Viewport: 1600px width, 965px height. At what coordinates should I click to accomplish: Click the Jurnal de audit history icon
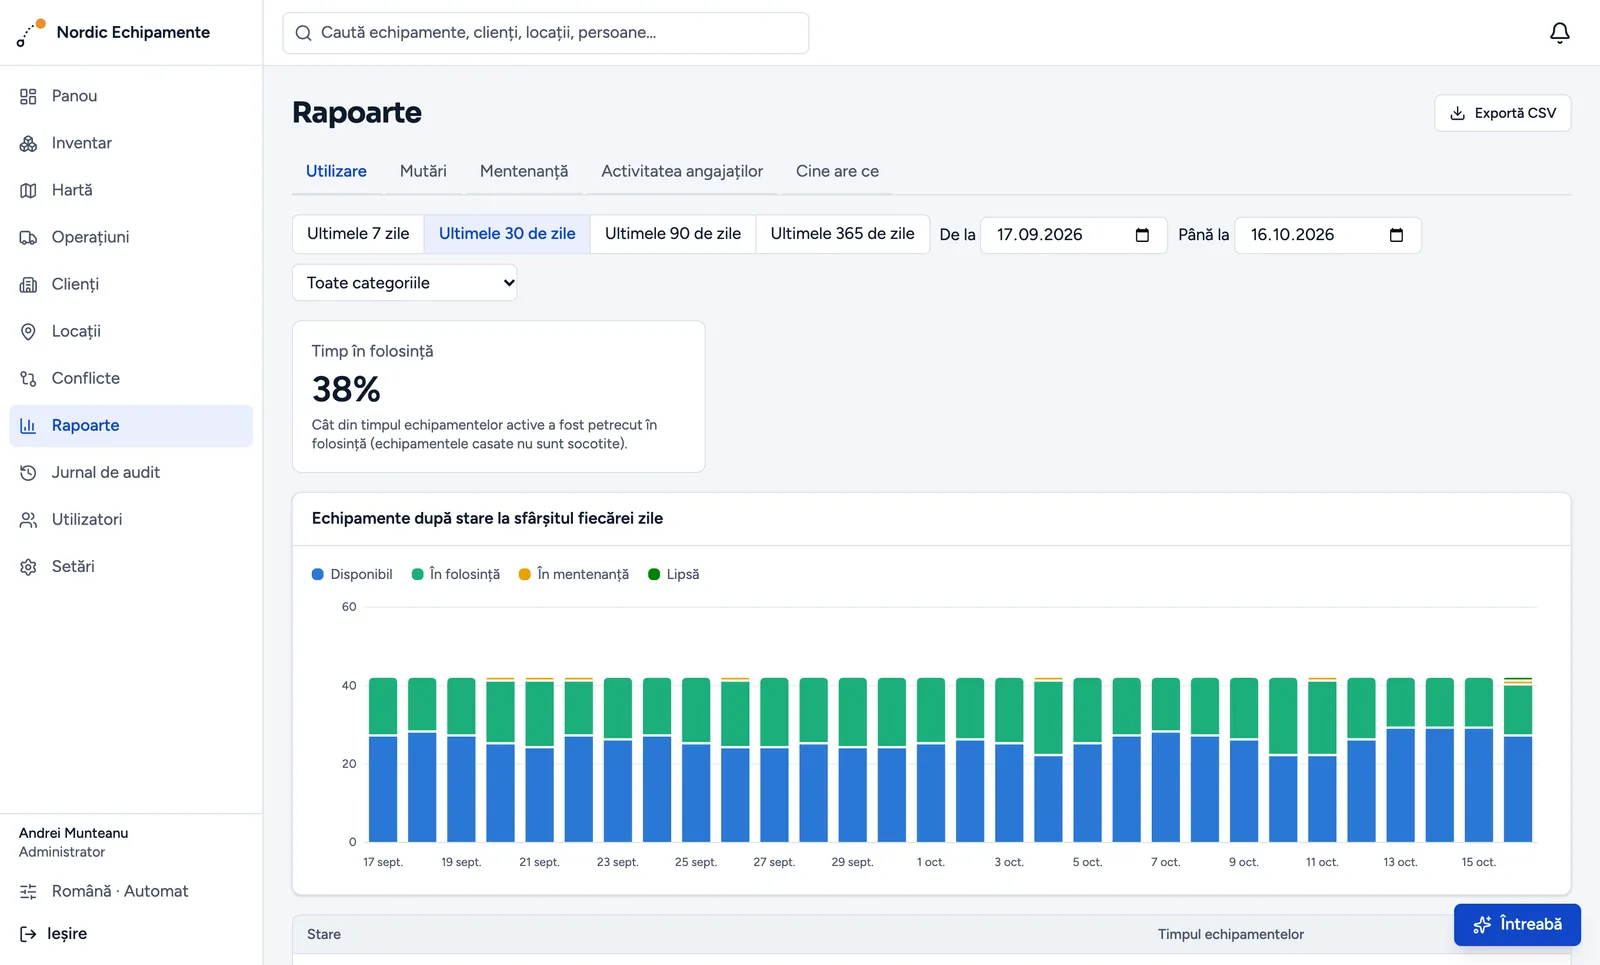tap(28, 472)
